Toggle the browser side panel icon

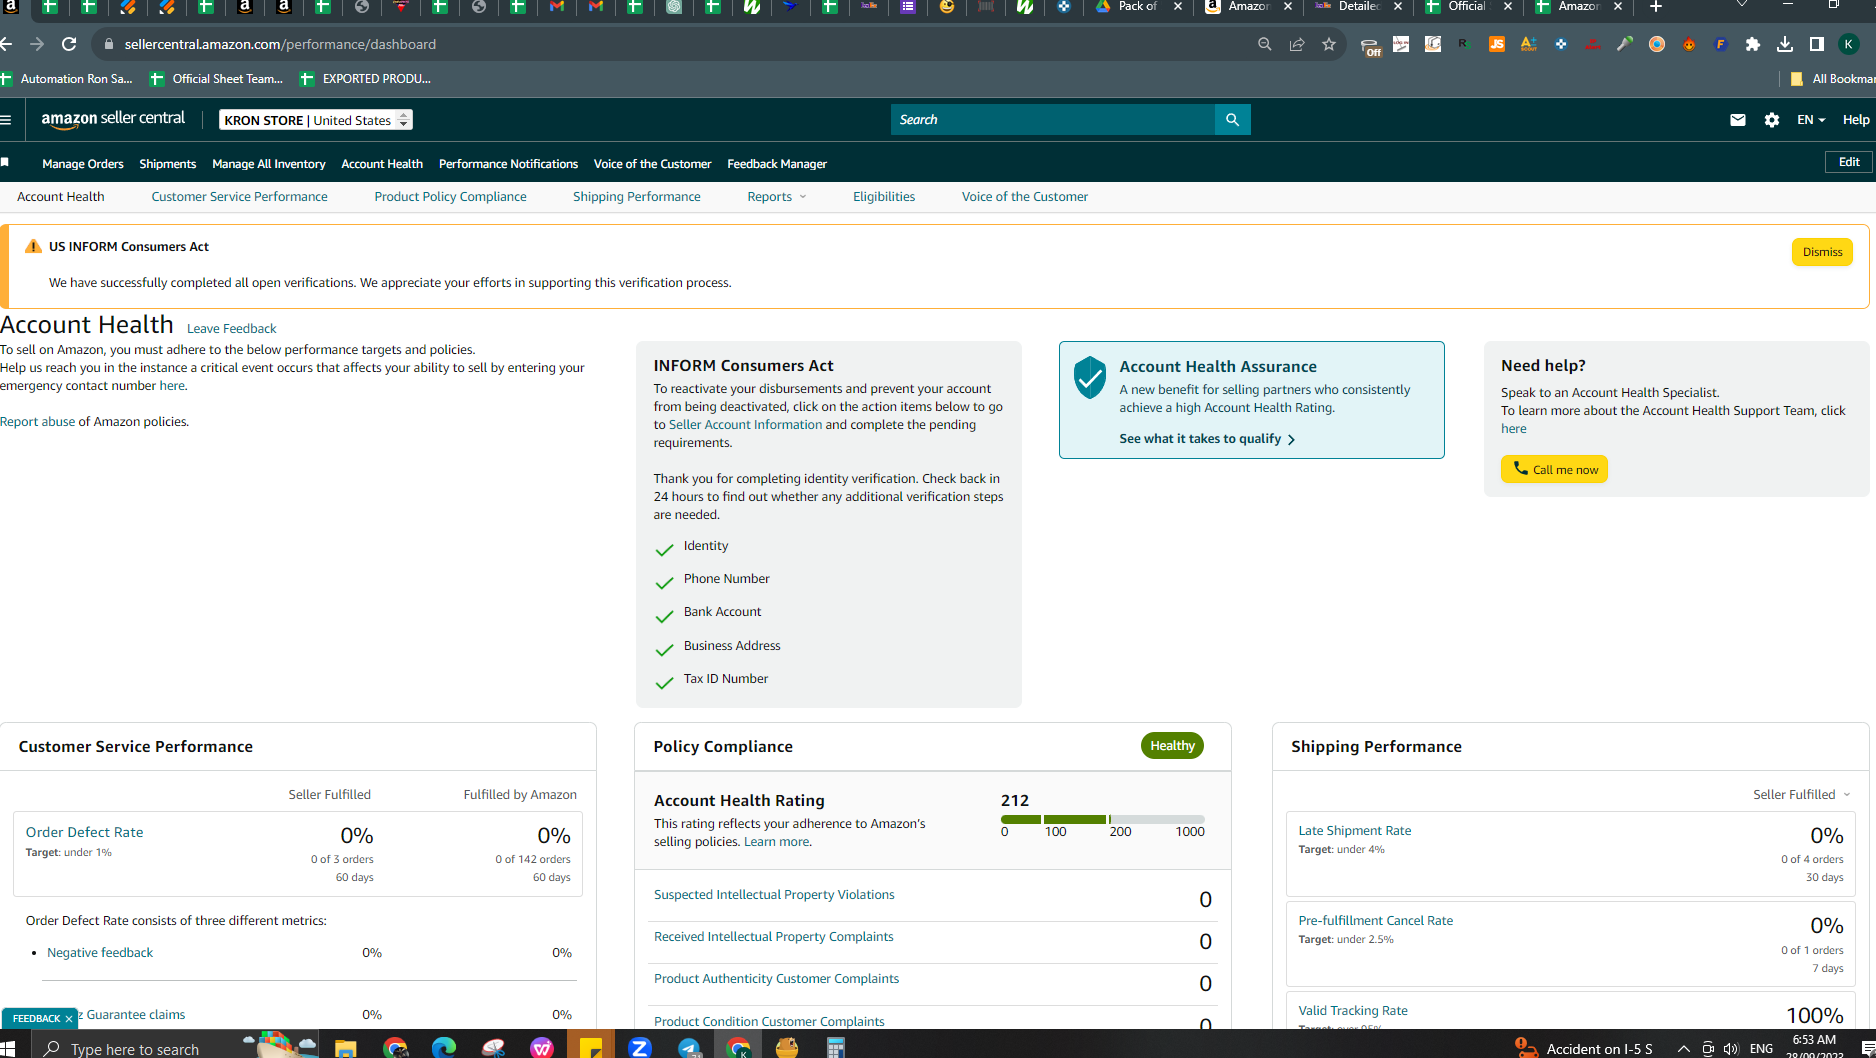coord(1817,44)
